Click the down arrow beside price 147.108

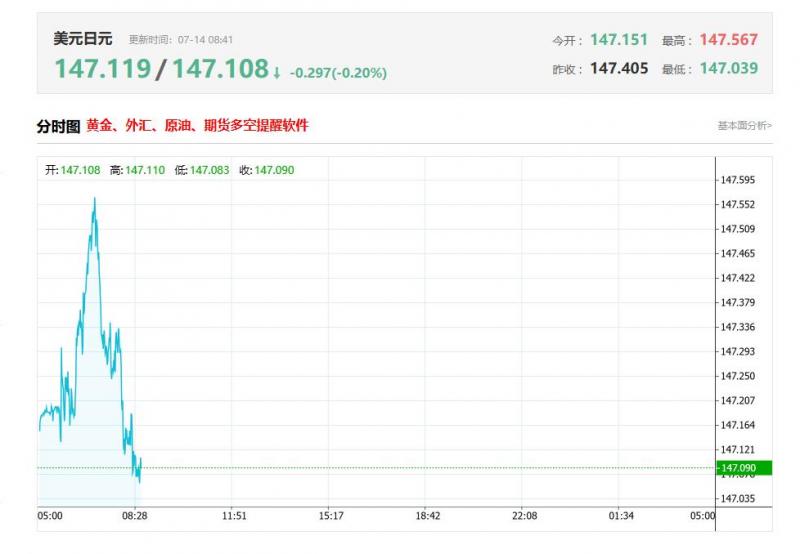pos(277,73)
